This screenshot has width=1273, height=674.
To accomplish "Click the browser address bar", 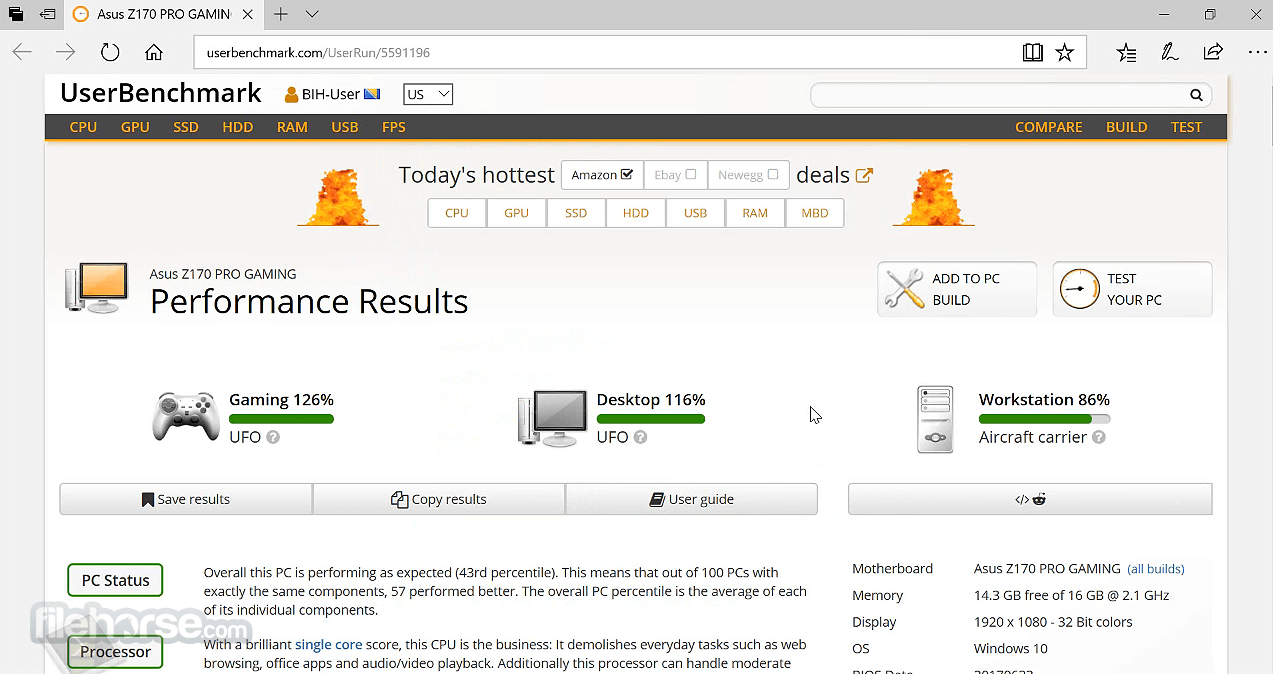I will click(x=610, y=52).
